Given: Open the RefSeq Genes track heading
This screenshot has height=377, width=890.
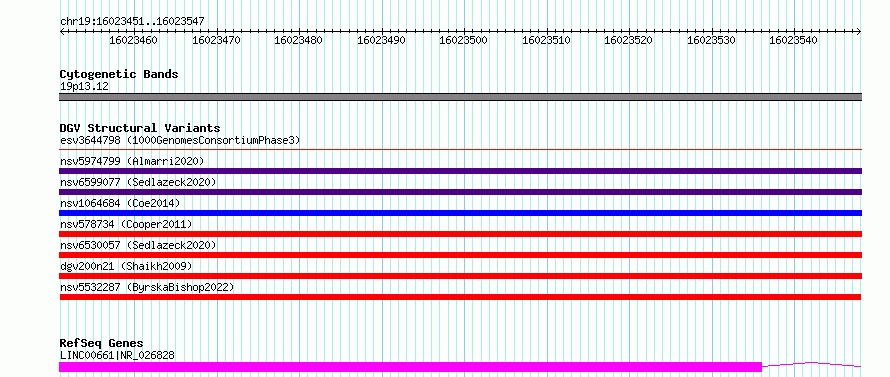Looking at the screenshot, I should [x=101, y=344].
